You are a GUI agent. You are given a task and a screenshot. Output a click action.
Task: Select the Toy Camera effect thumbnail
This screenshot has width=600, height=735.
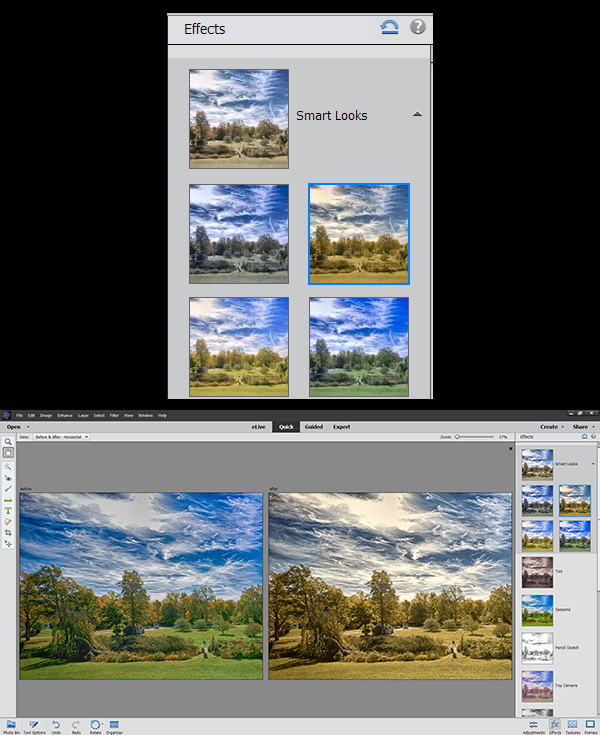click(538, 686)
